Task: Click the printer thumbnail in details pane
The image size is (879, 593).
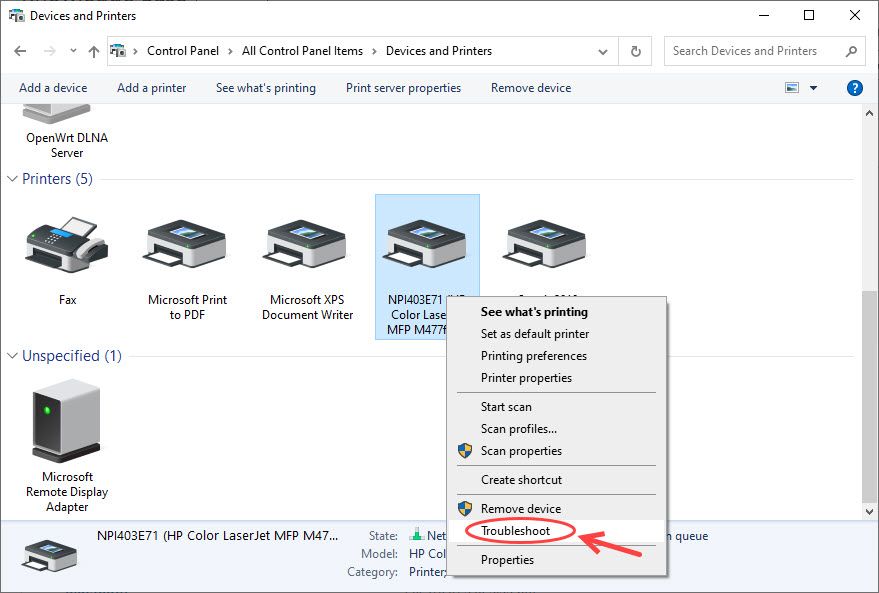Action: coord(50,555)
